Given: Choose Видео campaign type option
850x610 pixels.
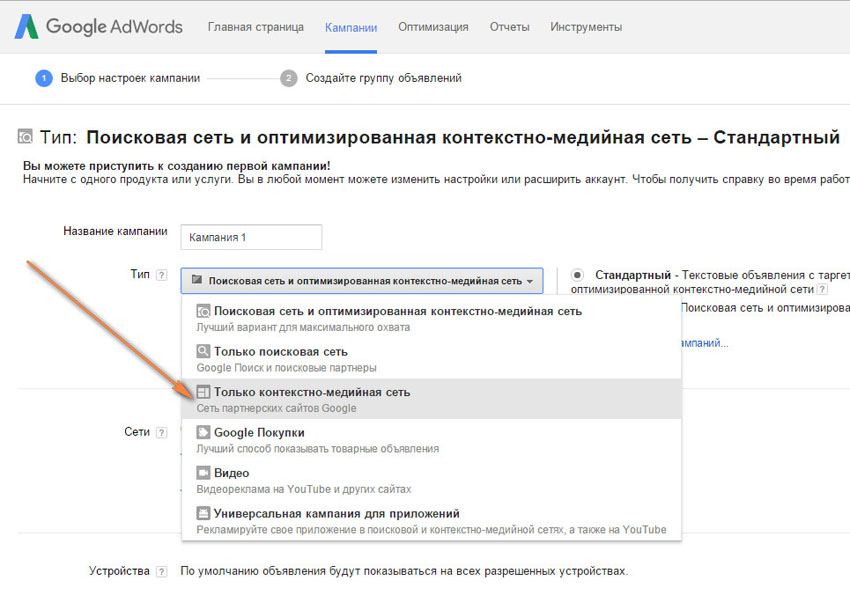Looking at the screenshot, I should [x=432, y=480].
